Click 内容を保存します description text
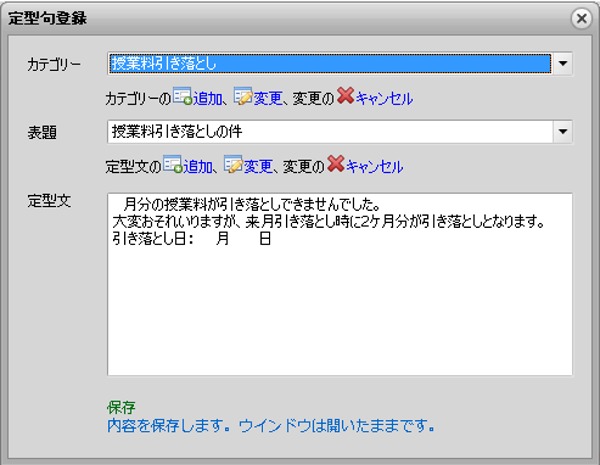This screenshot has width=600, height=465. coord(271,426)
